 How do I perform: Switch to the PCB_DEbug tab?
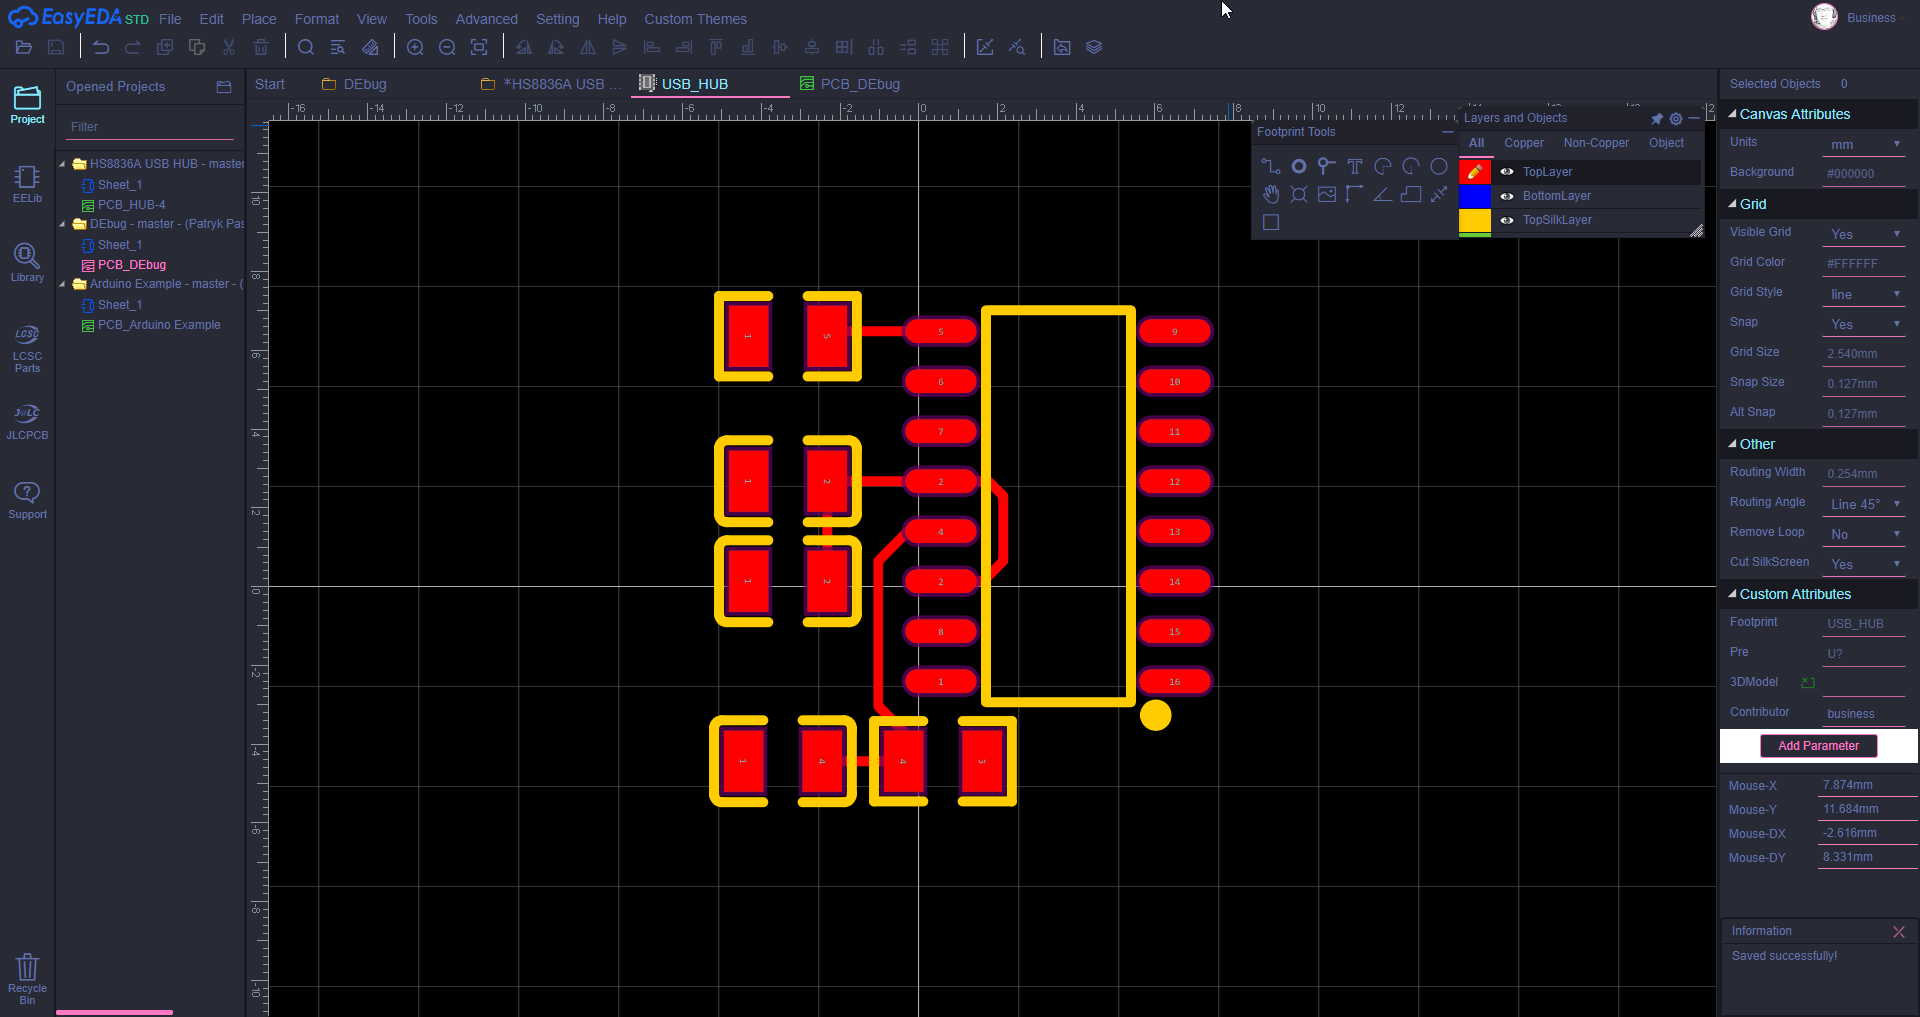(850, 84)
